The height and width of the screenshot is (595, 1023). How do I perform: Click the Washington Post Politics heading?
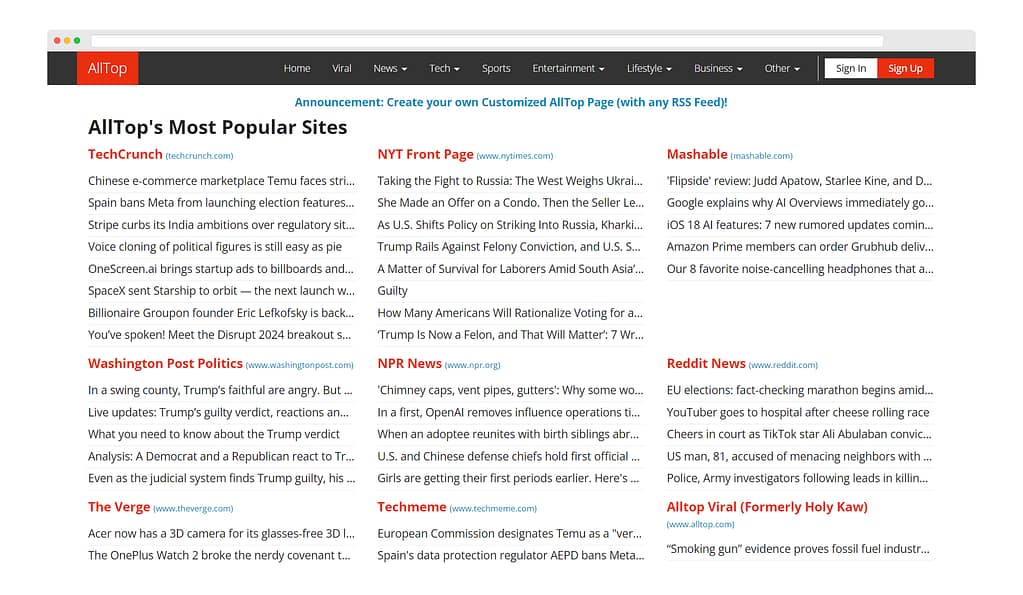tap(166, 364)
